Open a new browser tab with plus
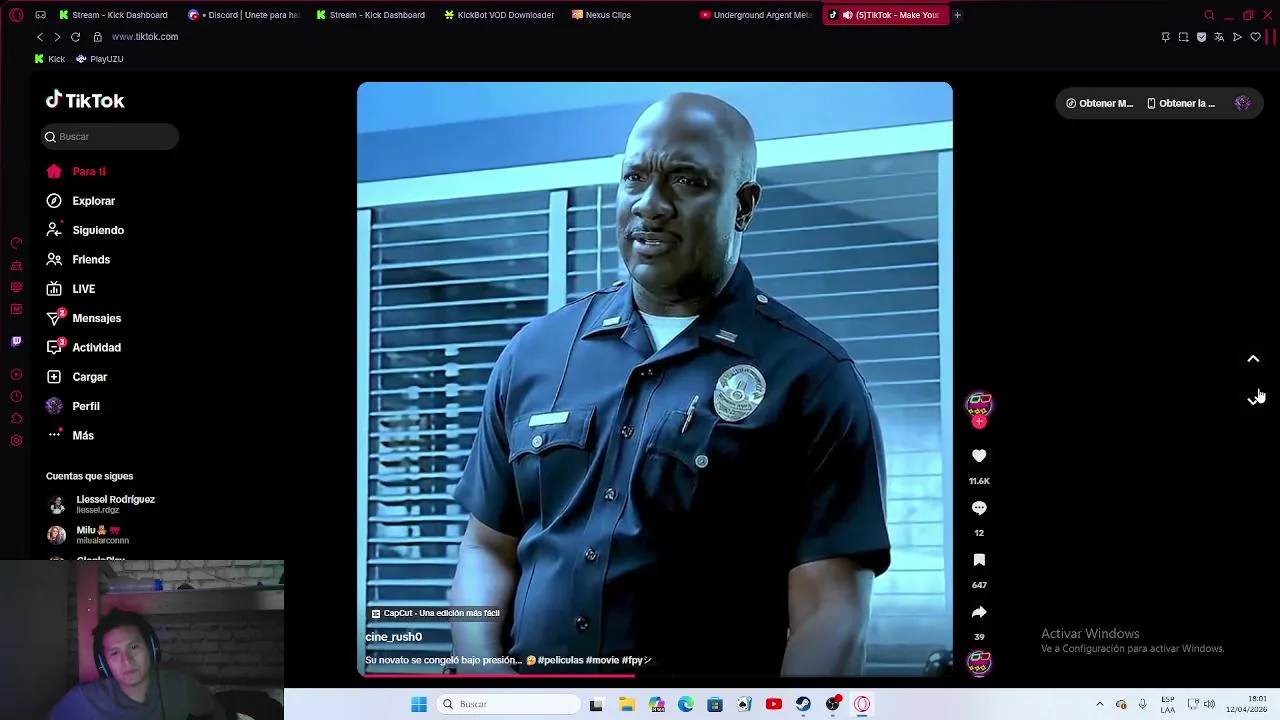Screen dimensions: 1280x720 point(957,15)
